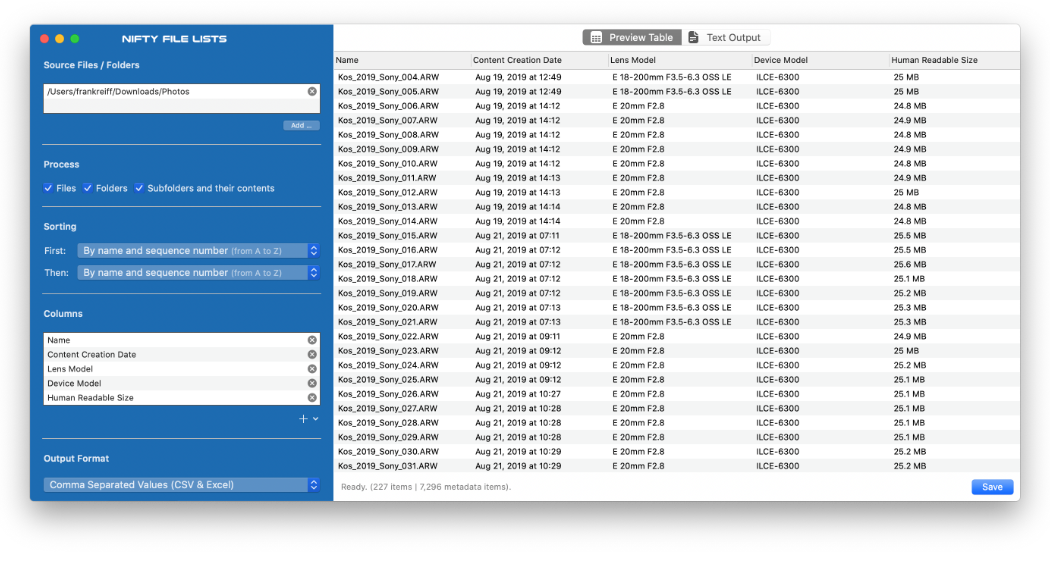The height and width of the screenshot is (577, 1050).
Task: Remove the Device Model column entry
Action: [x=312, y=383]
